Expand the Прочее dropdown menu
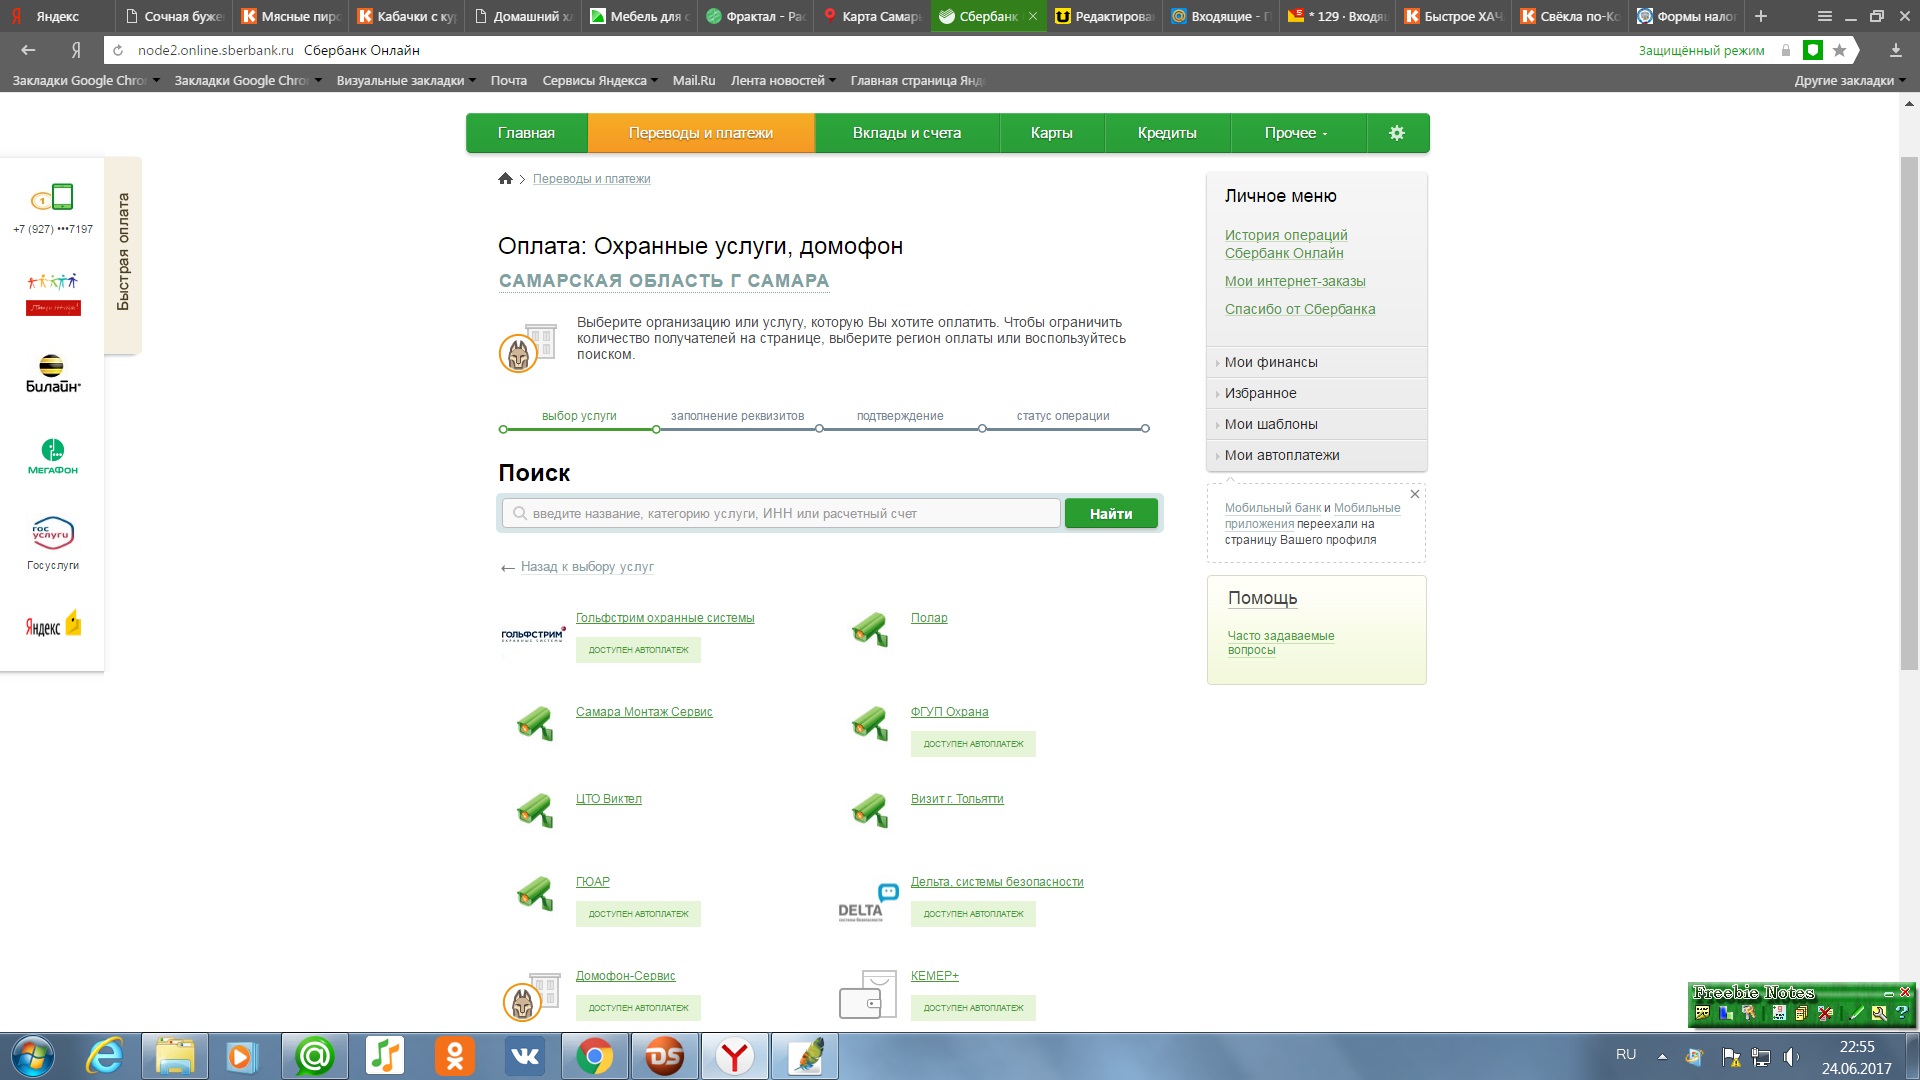 (x=1296, y=133)
